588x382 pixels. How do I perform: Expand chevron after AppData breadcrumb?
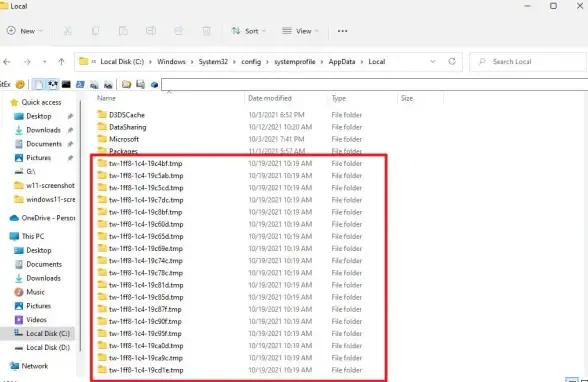pyautogui.click(x=362, y=62)
